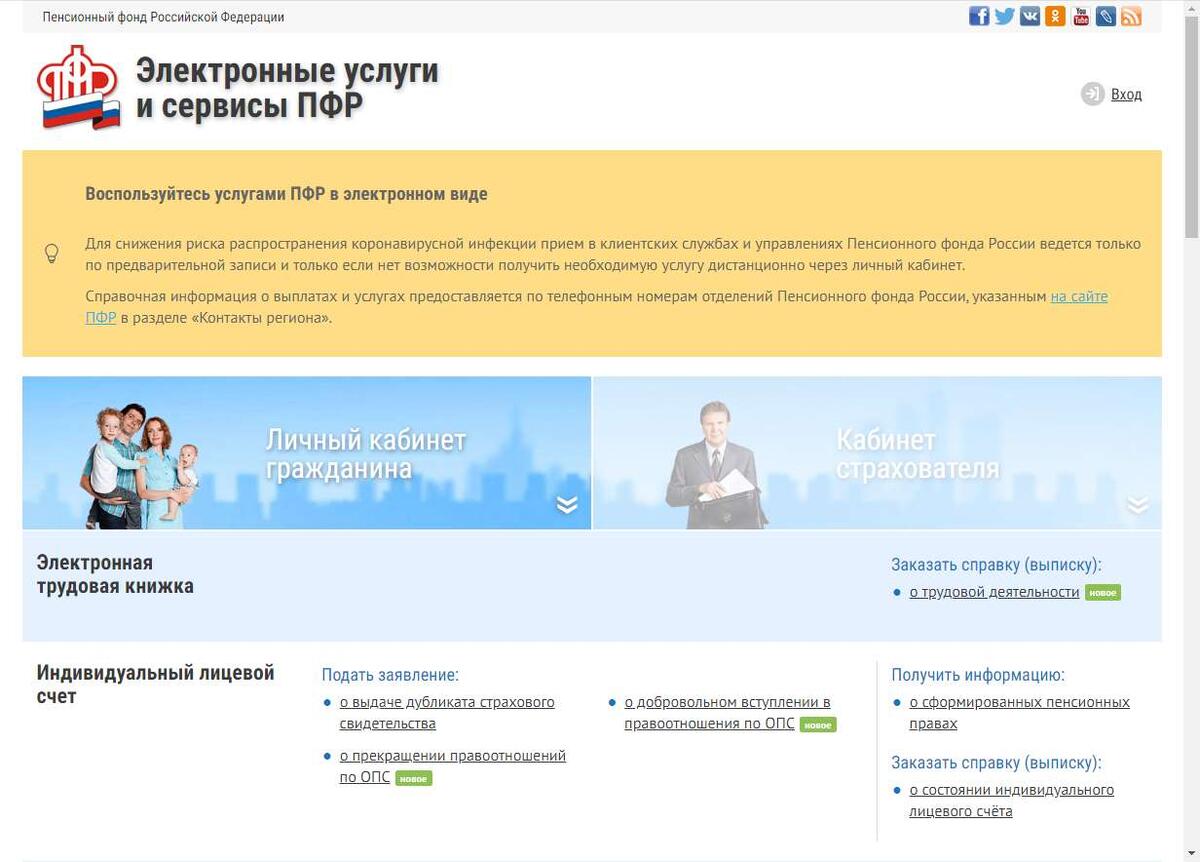The width and height of the screenshot is (1200, 862).
Task: Open the Twitter social icon
Action: tap(1004, 15)
